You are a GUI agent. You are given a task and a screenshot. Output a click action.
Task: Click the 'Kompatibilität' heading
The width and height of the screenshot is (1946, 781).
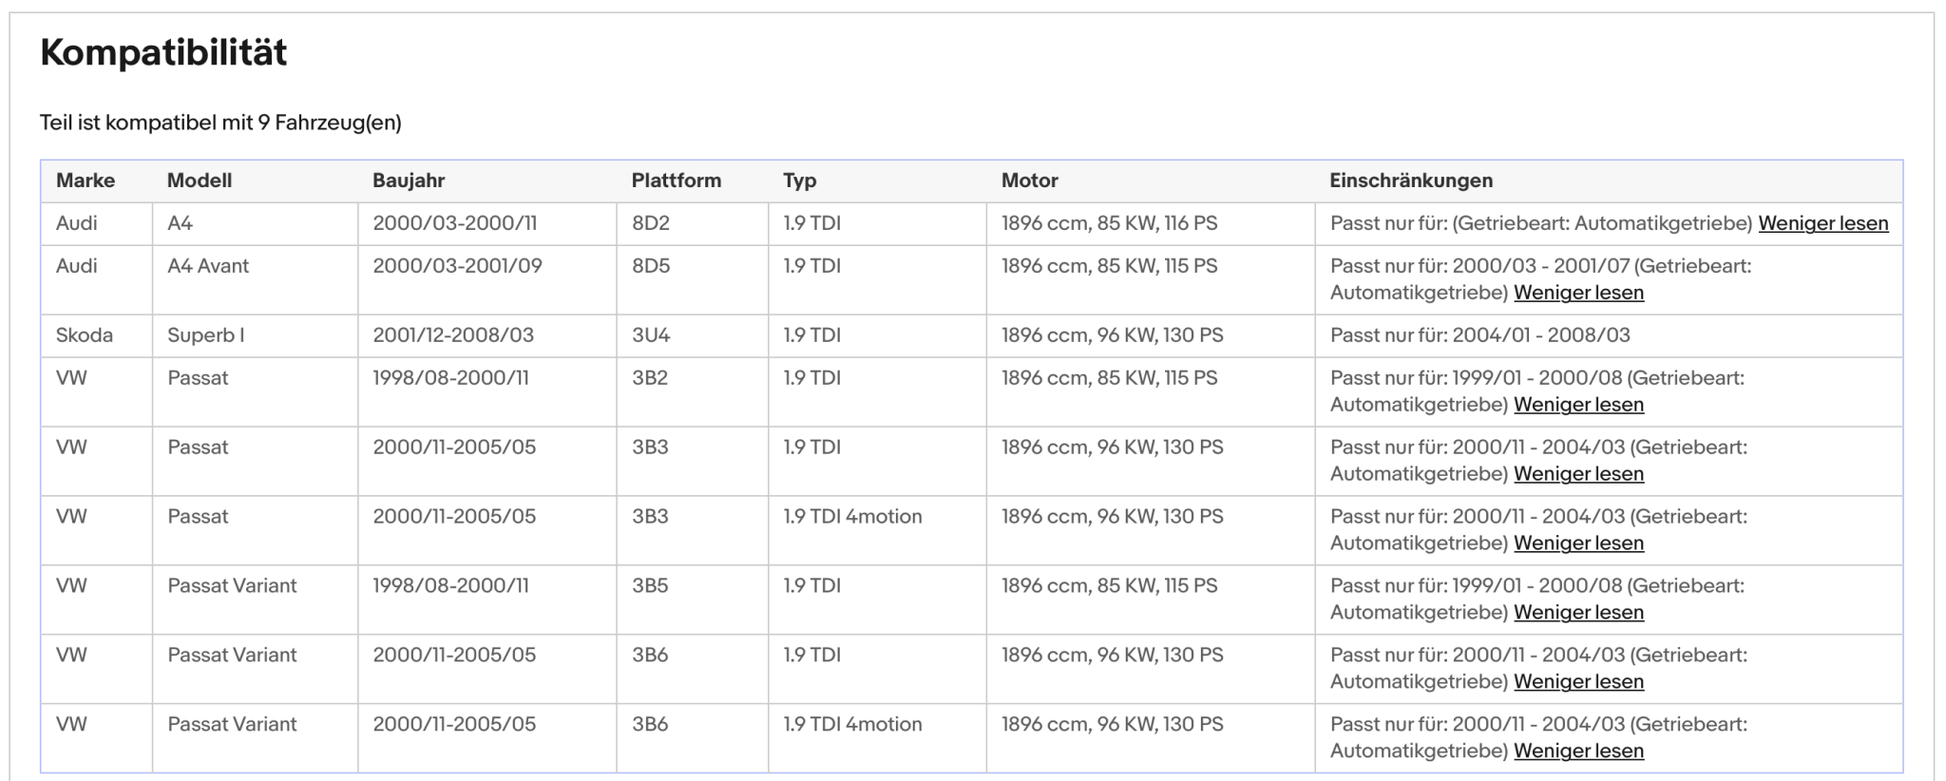coord(163,53)
